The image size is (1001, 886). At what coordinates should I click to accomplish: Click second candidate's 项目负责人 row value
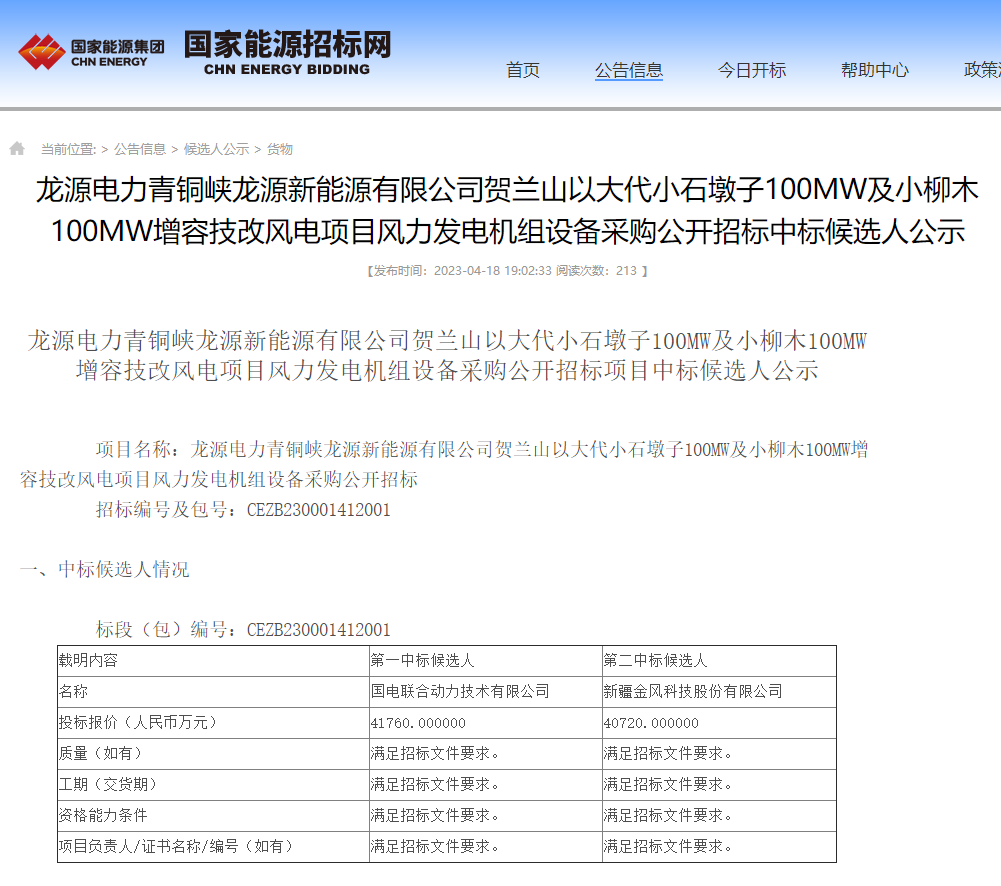pos(719,847)
